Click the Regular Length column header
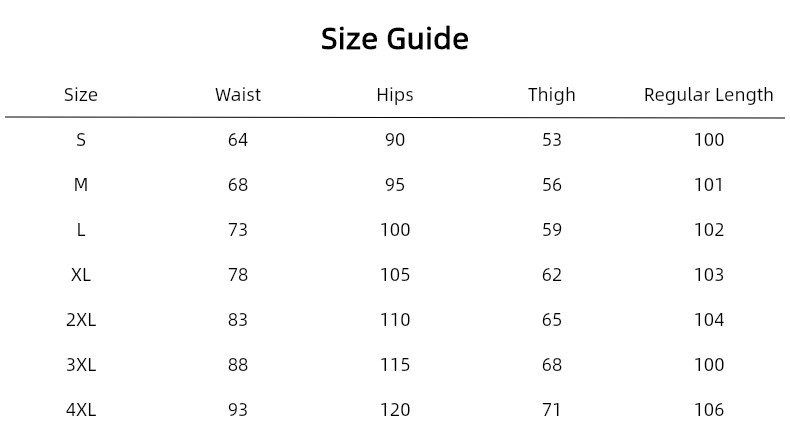The height and width of the screenshot is (445, 790). [708, 95]
